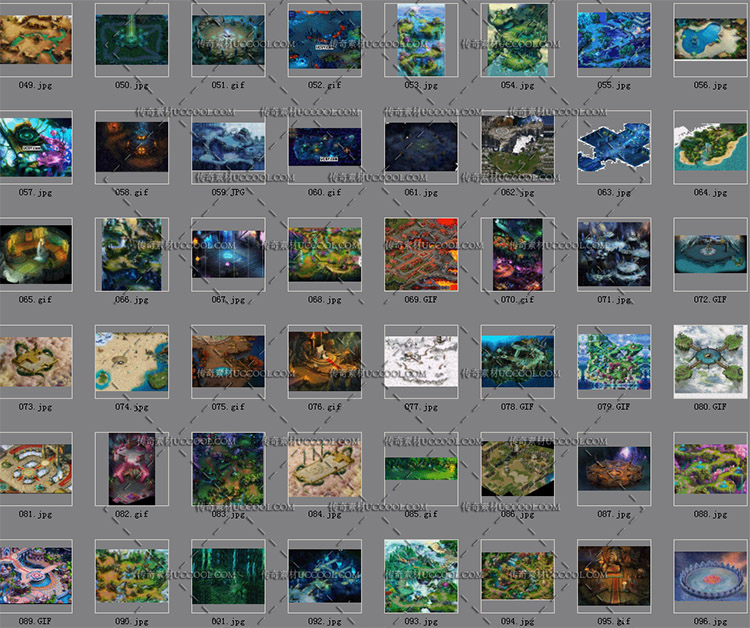Select the 064.jpg island beach thumbnail
Screen dimensions: 750x628
pos(710,147)
